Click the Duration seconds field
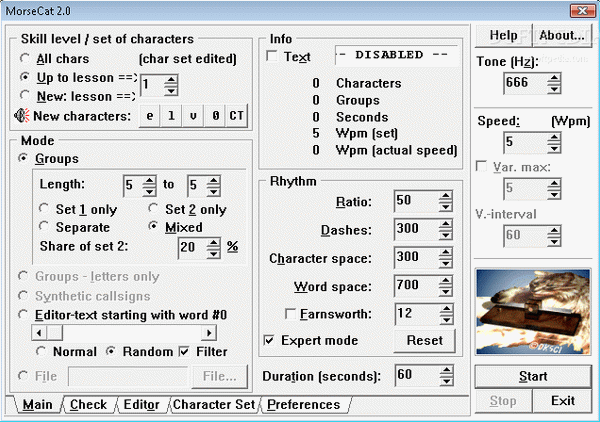Image resolution: width=600 pixels, height=422 pixels. (417, 375)
